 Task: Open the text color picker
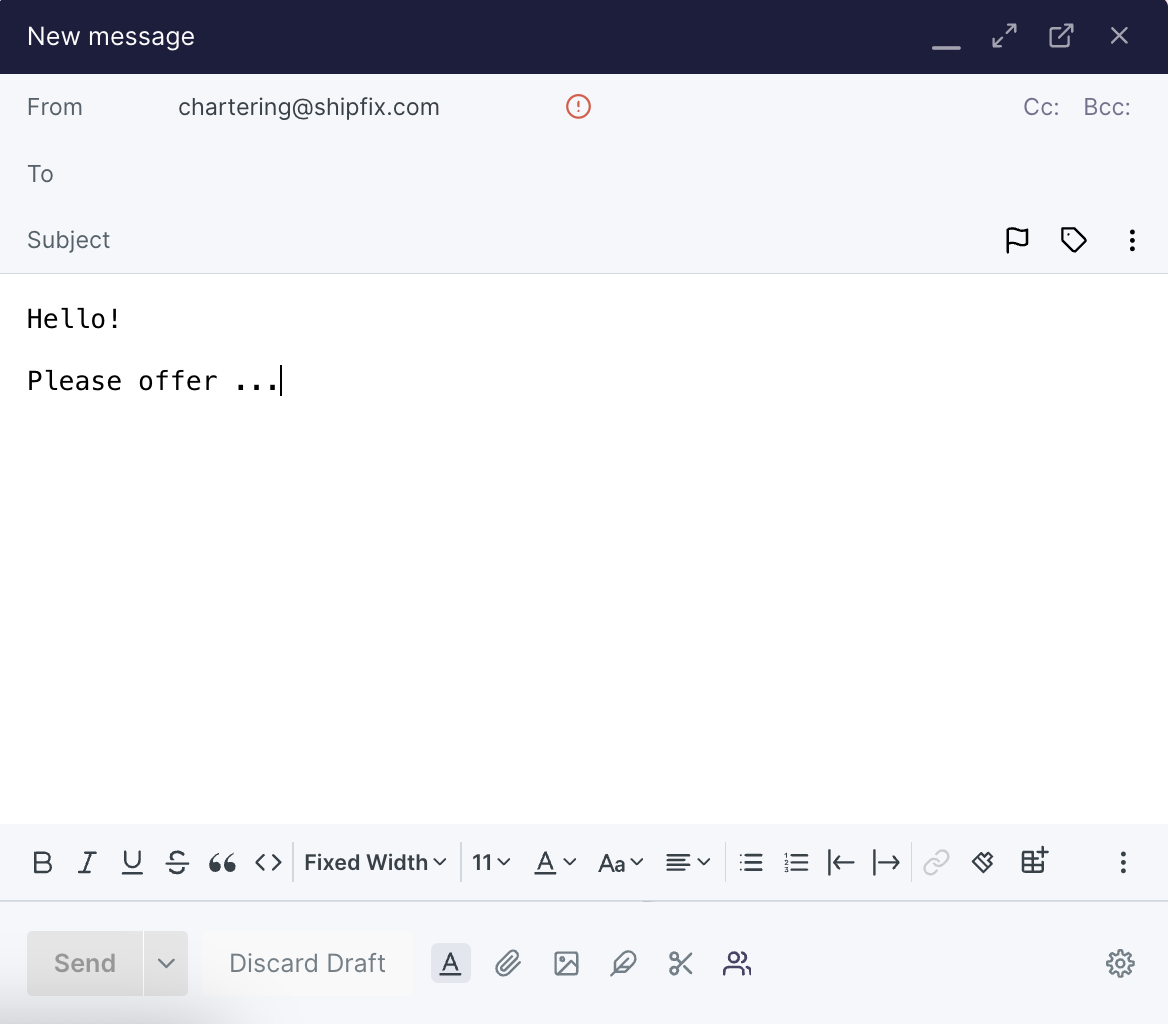[556, 862]
